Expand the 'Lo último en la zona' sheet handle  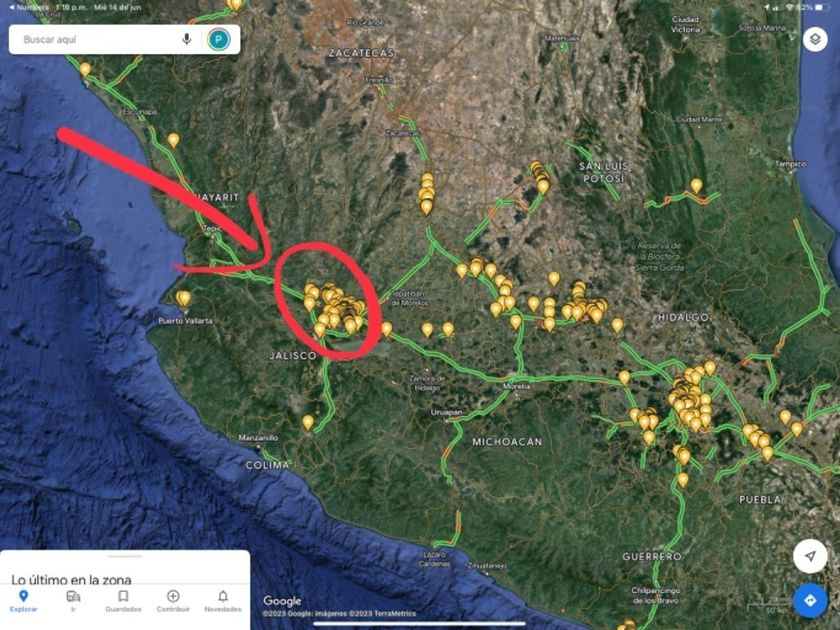[x=124, y=557]
